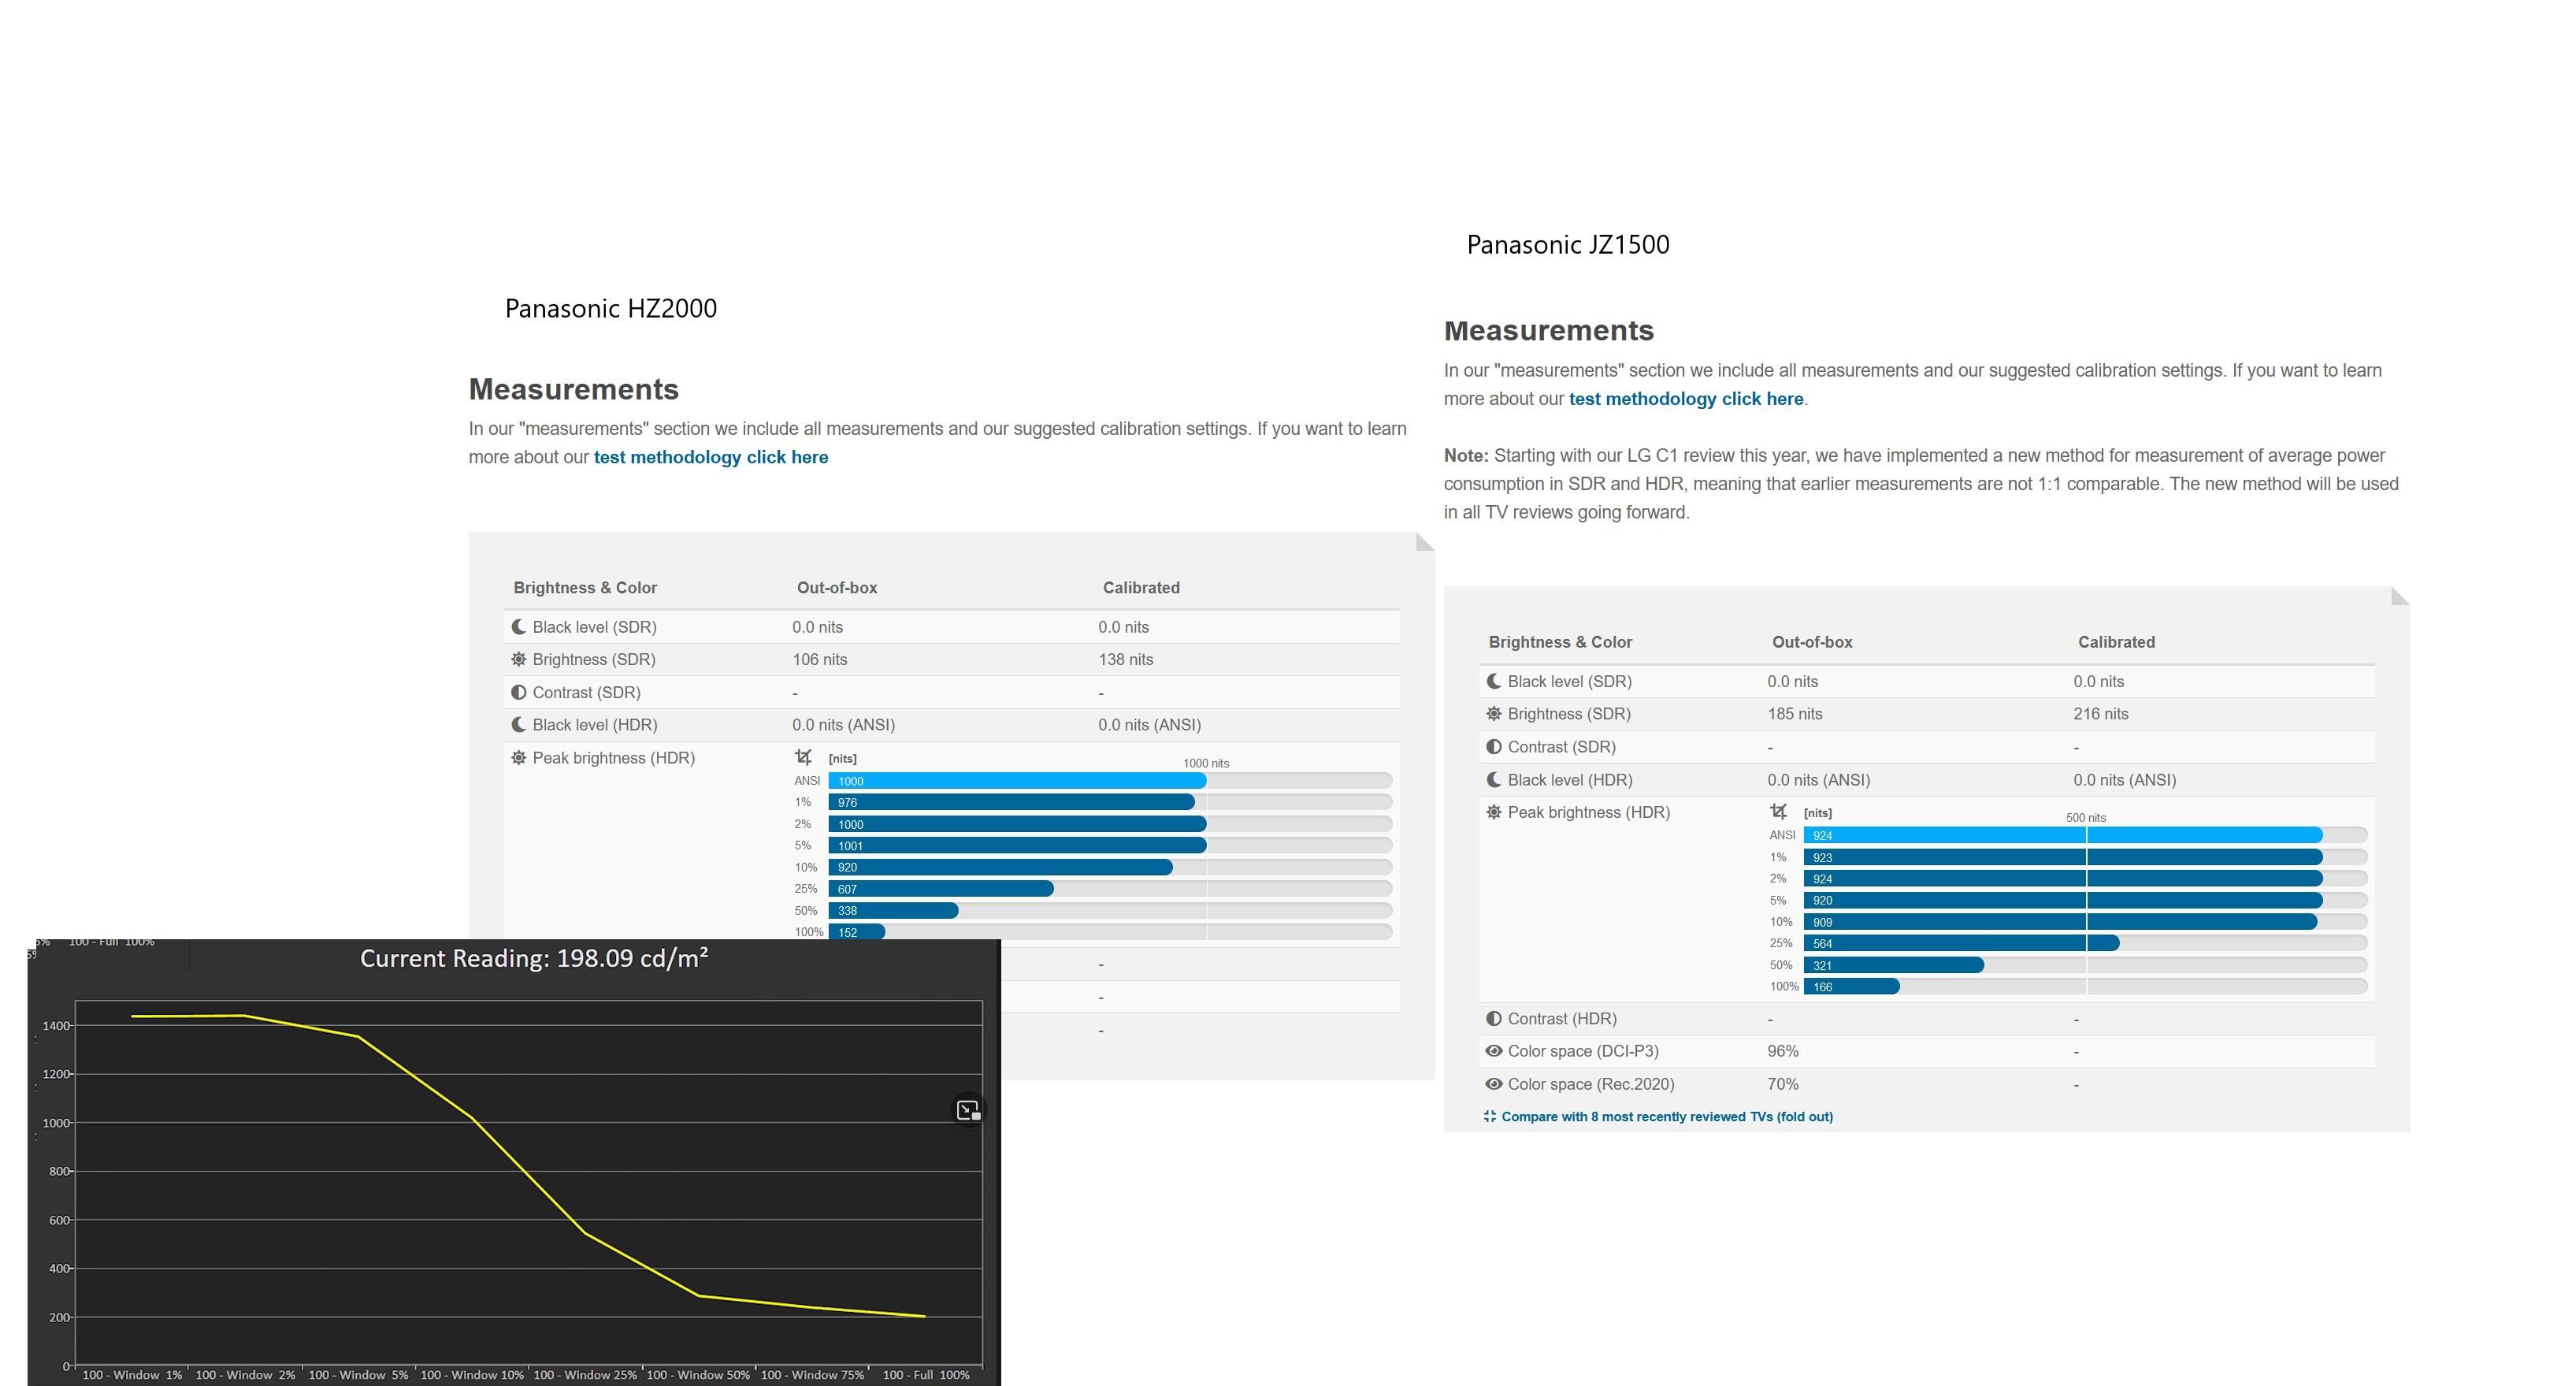Click the '1000 nits' marker label above the HZ2000 bars

(1206, 763)
